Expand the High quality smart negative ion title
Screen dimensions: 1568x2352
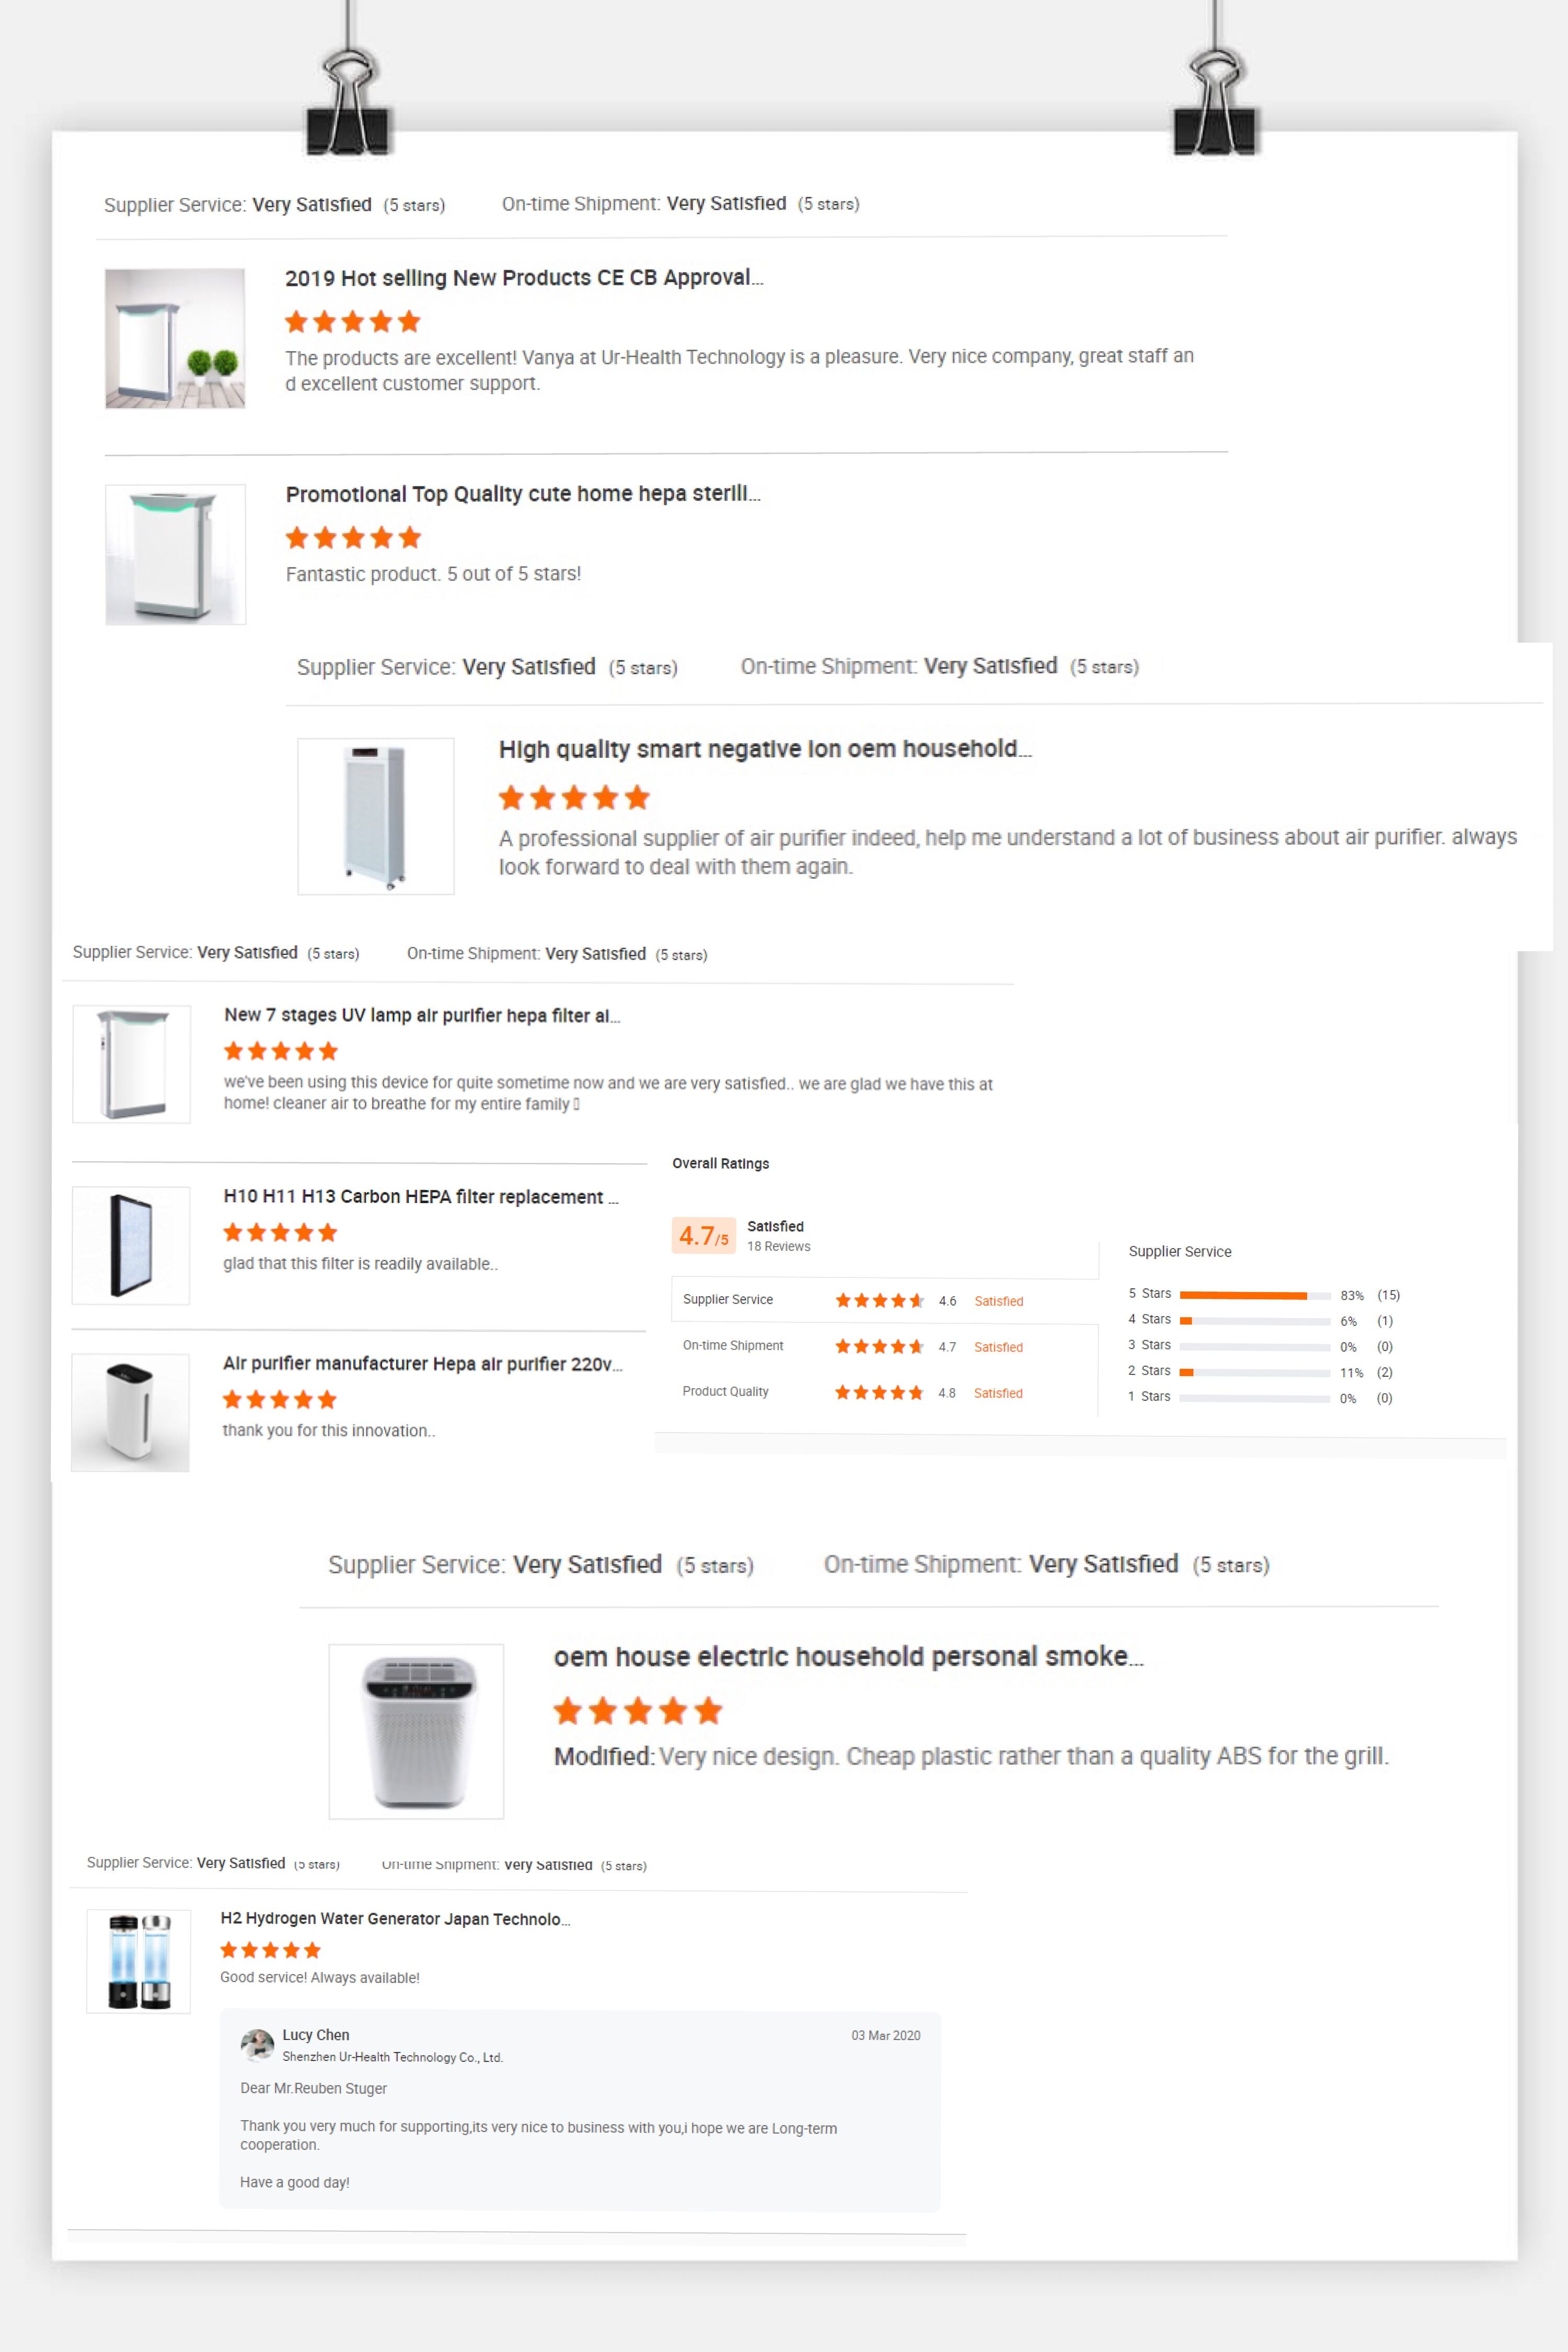click(x=766, y=750)
